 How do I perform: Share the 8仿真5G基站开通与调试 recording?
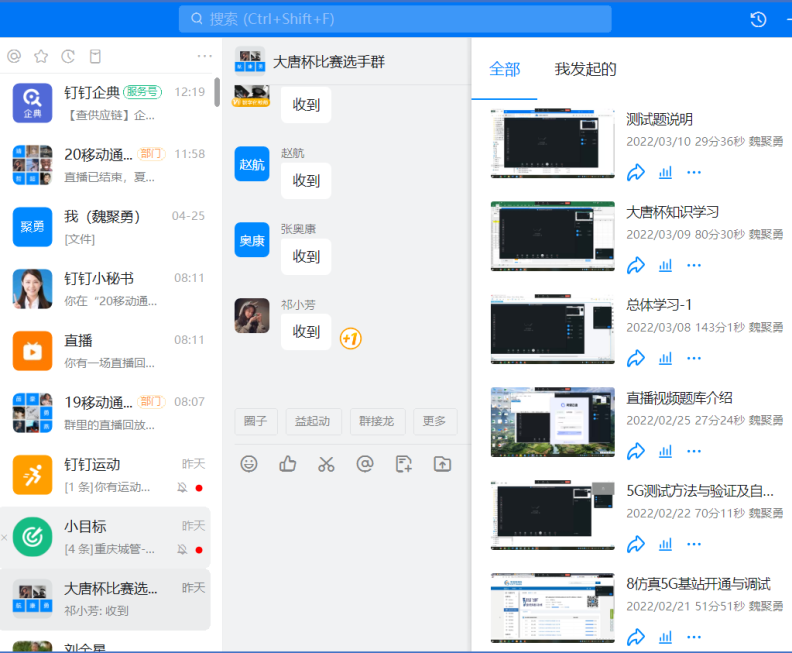pyautogui.click(x=635, y=637)
